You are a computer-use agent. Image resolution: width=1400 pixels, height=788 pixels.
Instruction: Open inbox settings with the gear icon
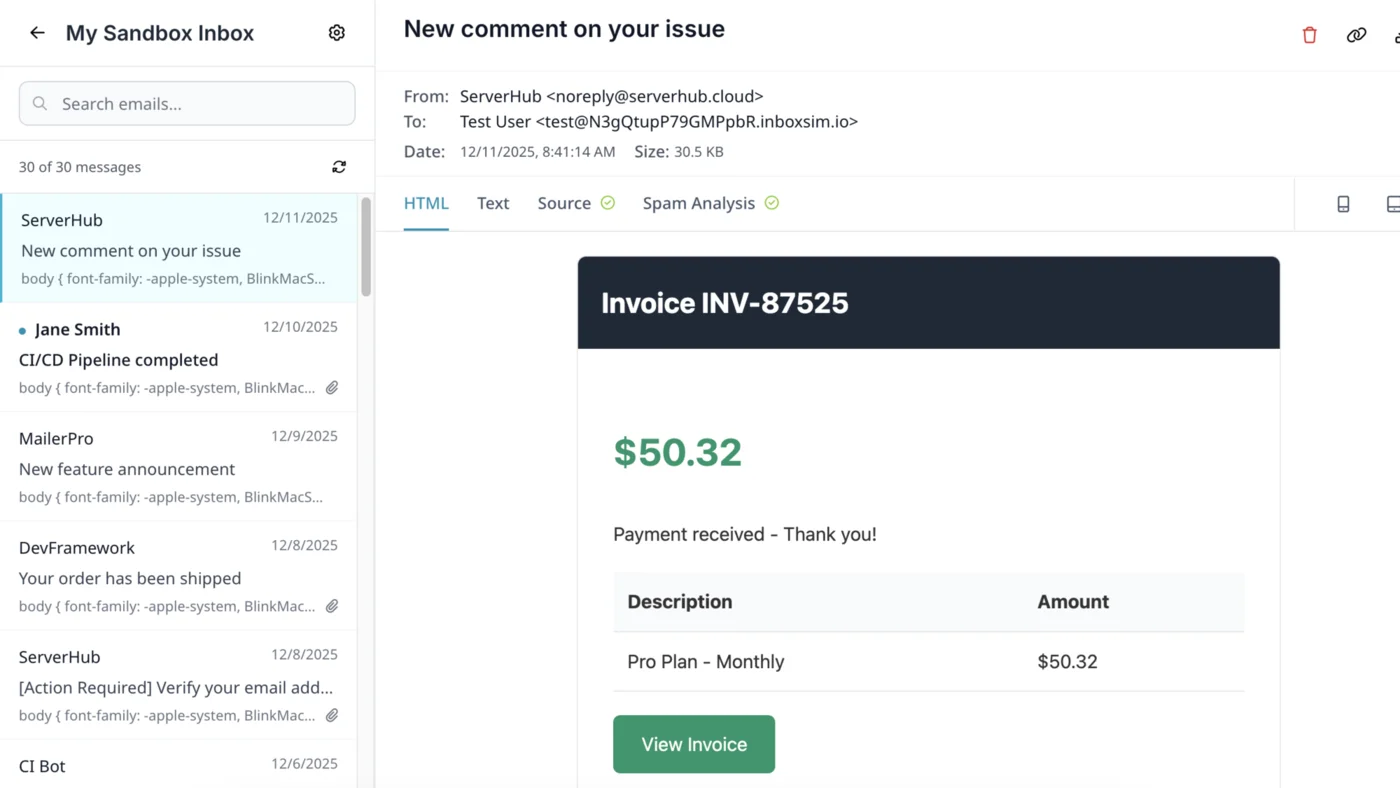tap(337, 32)
